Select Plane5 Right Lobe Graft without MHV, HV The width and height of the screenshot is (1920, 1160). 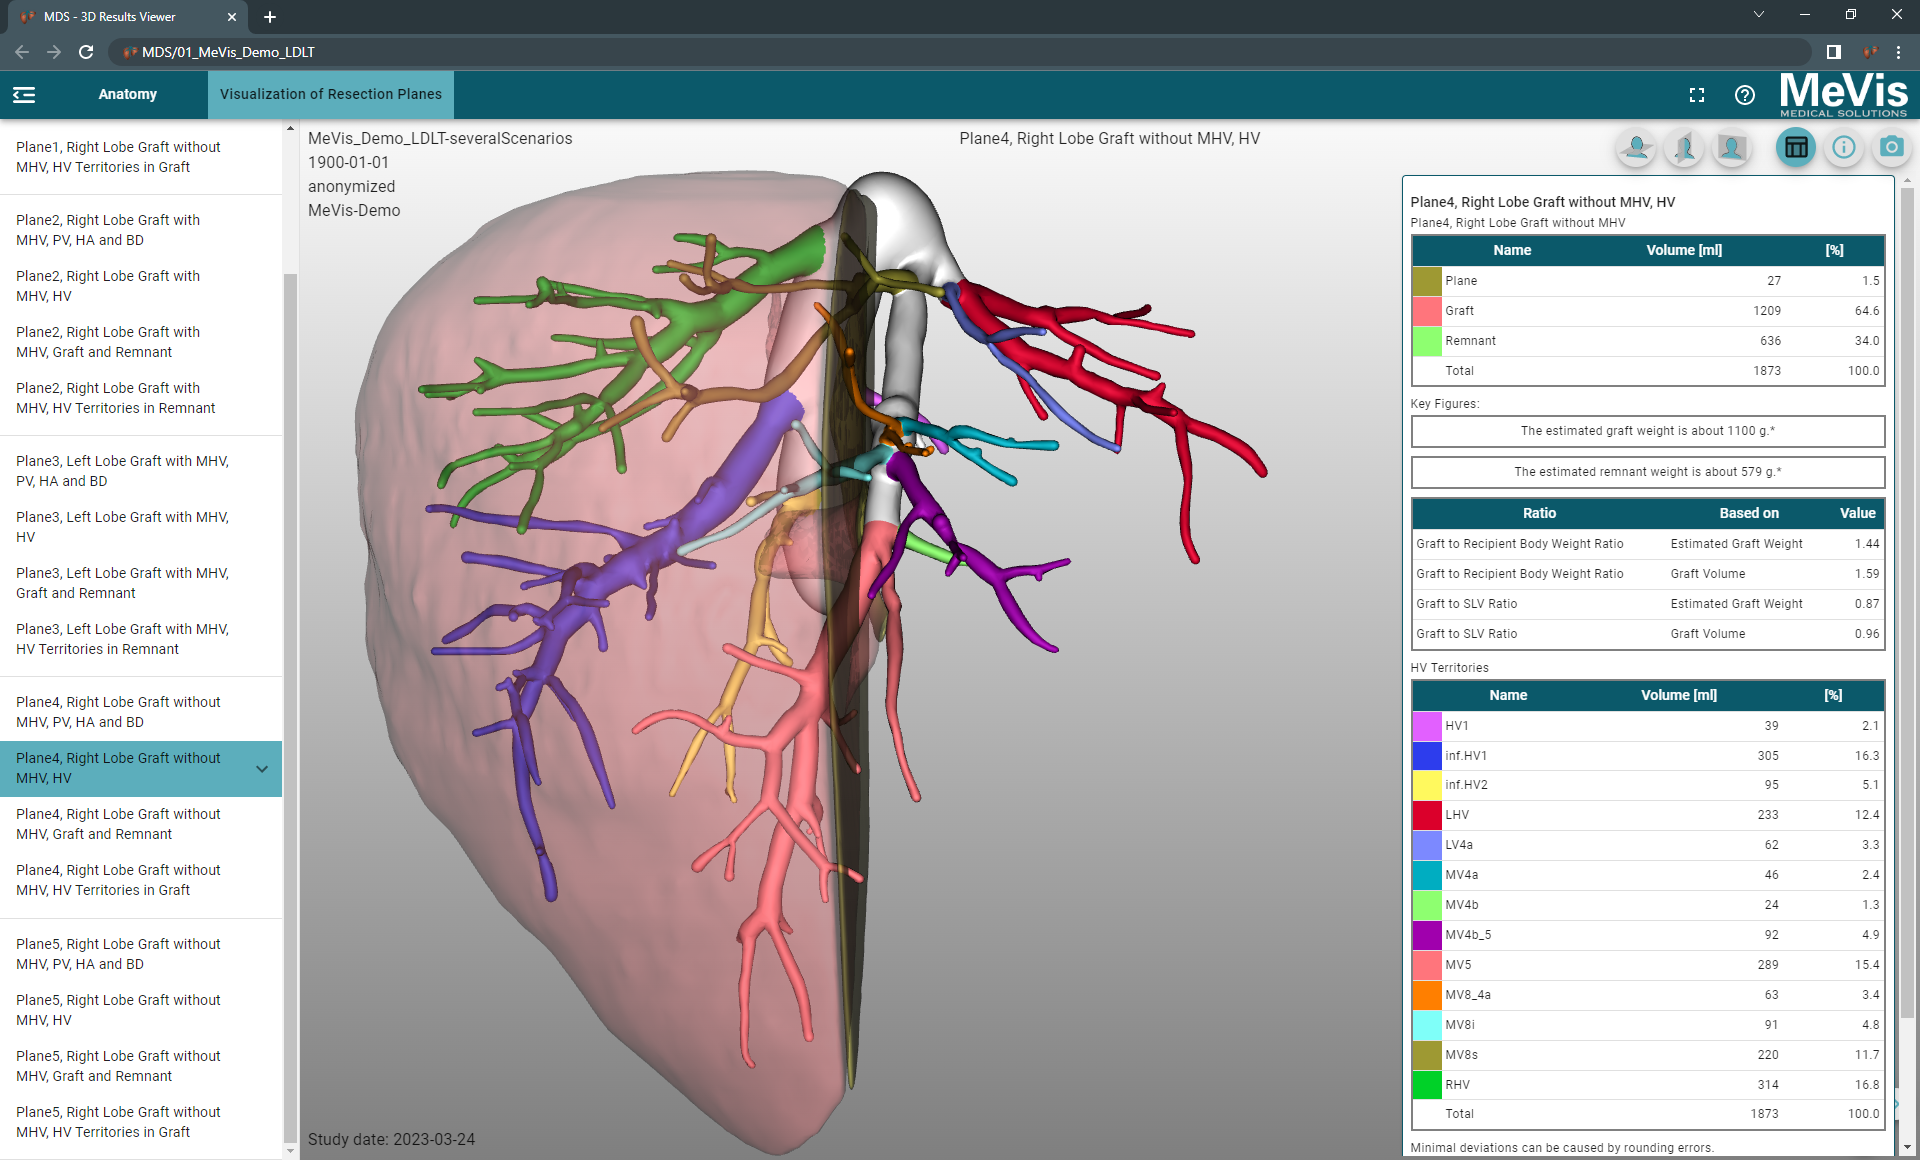coord(141,1010)
